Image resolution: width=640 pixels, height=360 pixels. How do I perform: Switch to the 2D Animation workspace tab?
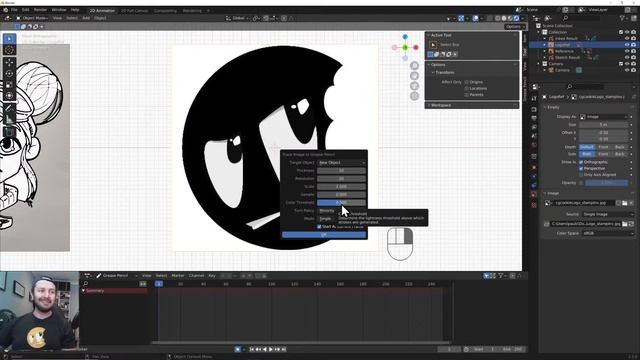tap(102, 11)
